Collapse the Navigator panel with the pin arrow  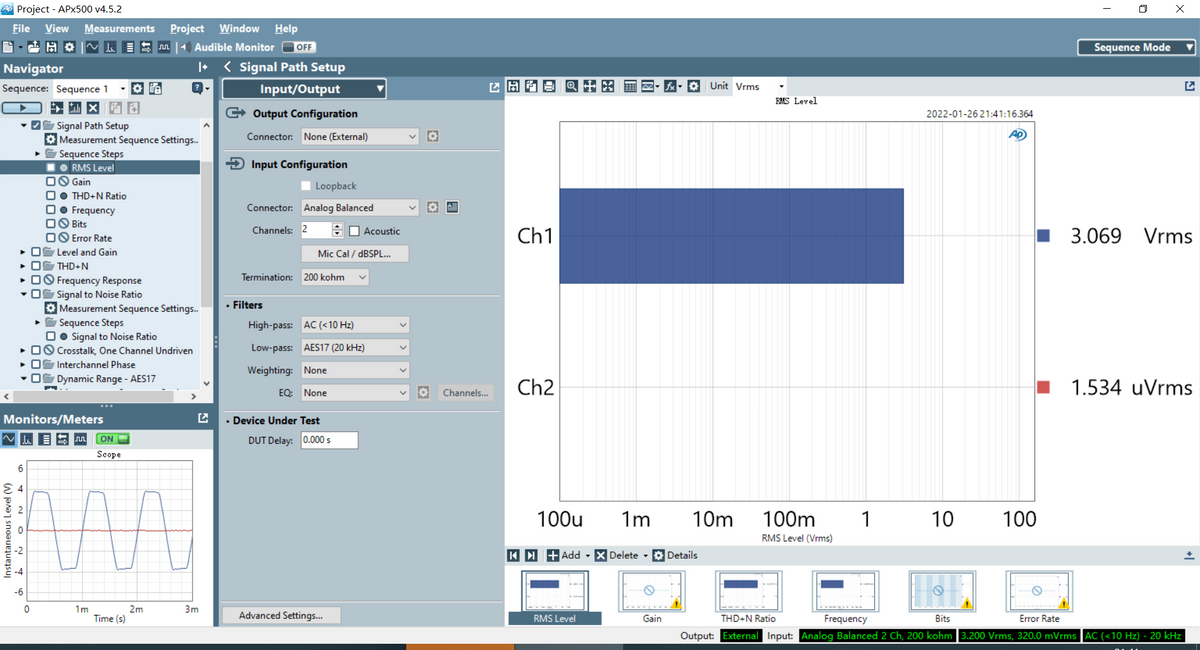(202, 68)
